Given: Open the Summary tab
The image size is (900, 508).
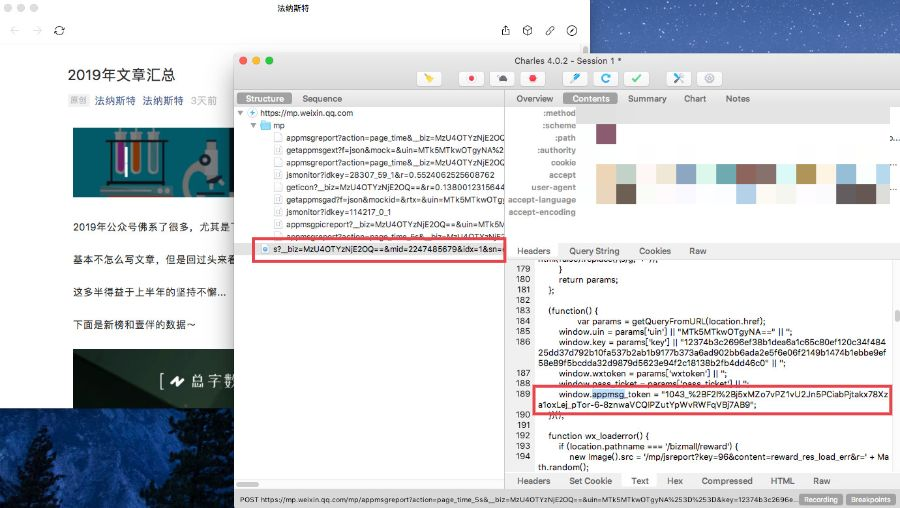Looking at the screenshot, I should pos(647,99).
